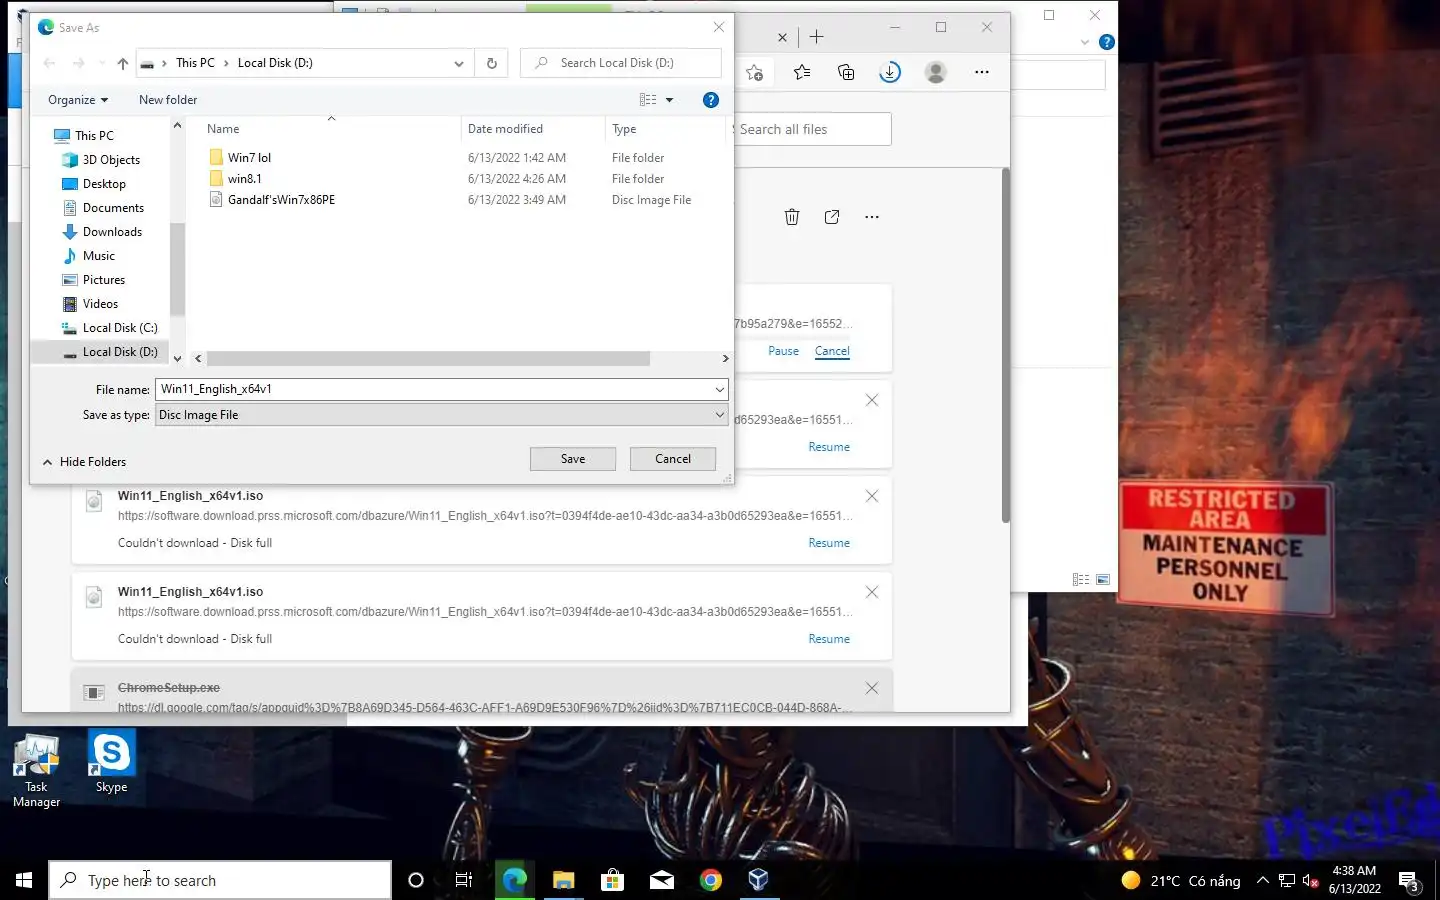The height and width of the screenshot is (900, 1440).
Task: Select Music in navigation pane
Action: (x=98, y=256)
